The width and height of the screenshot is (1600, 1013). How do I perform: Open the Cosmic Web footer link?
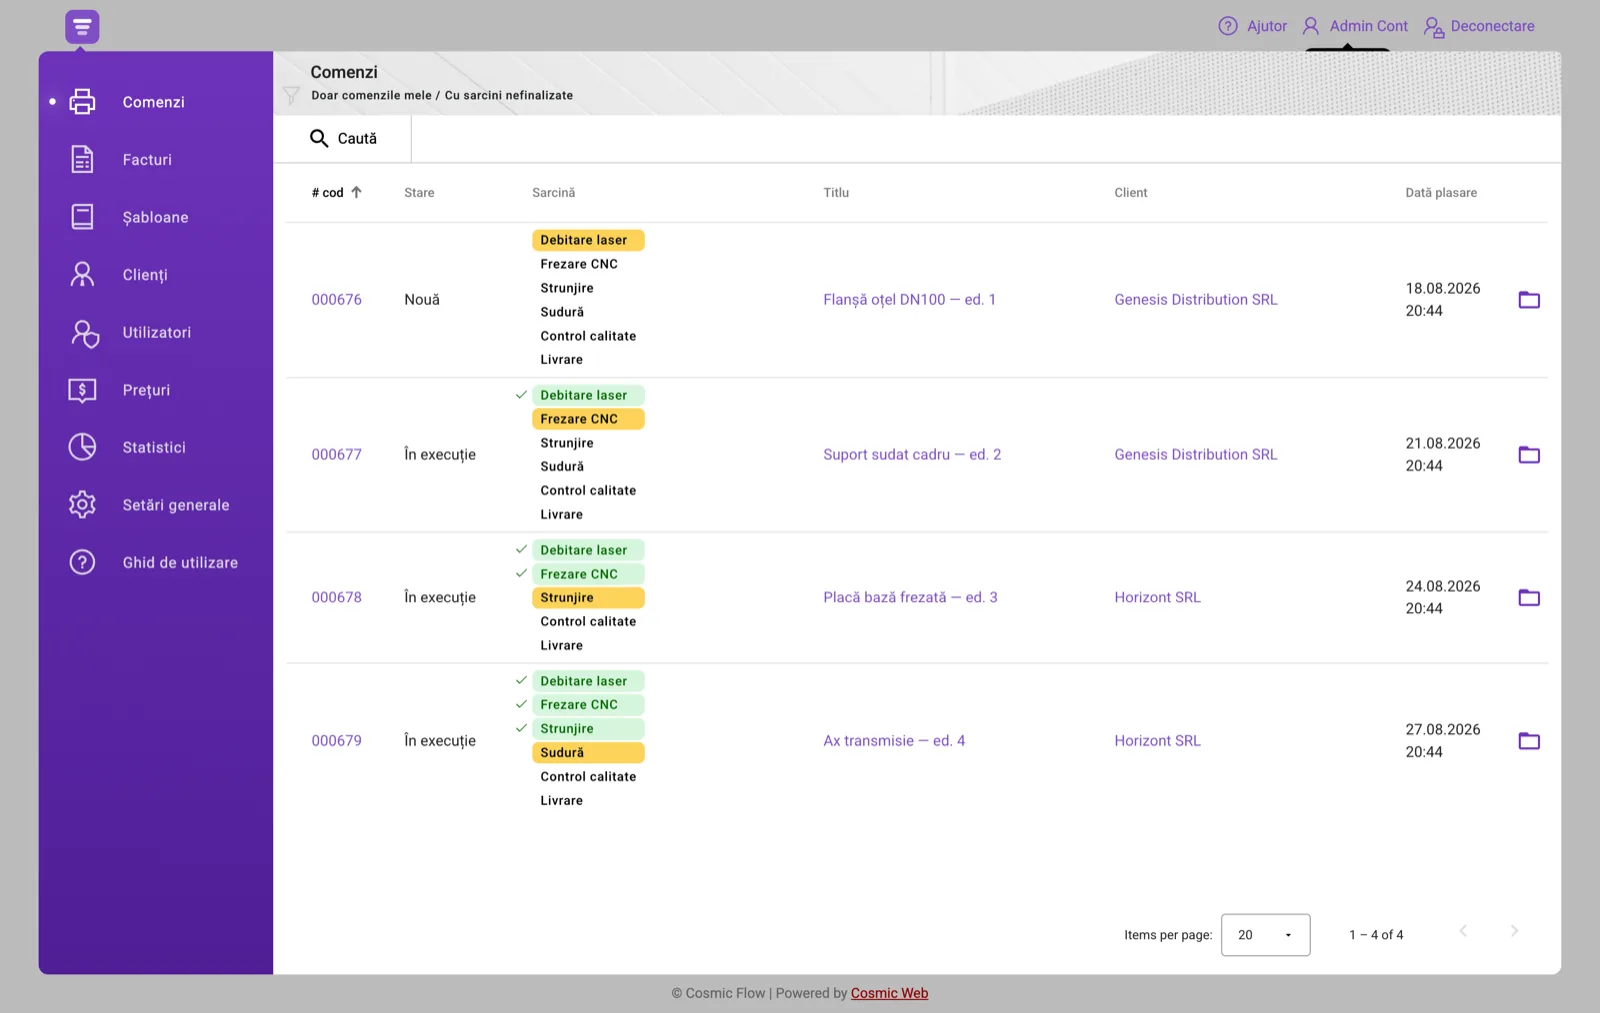point(889,993)
